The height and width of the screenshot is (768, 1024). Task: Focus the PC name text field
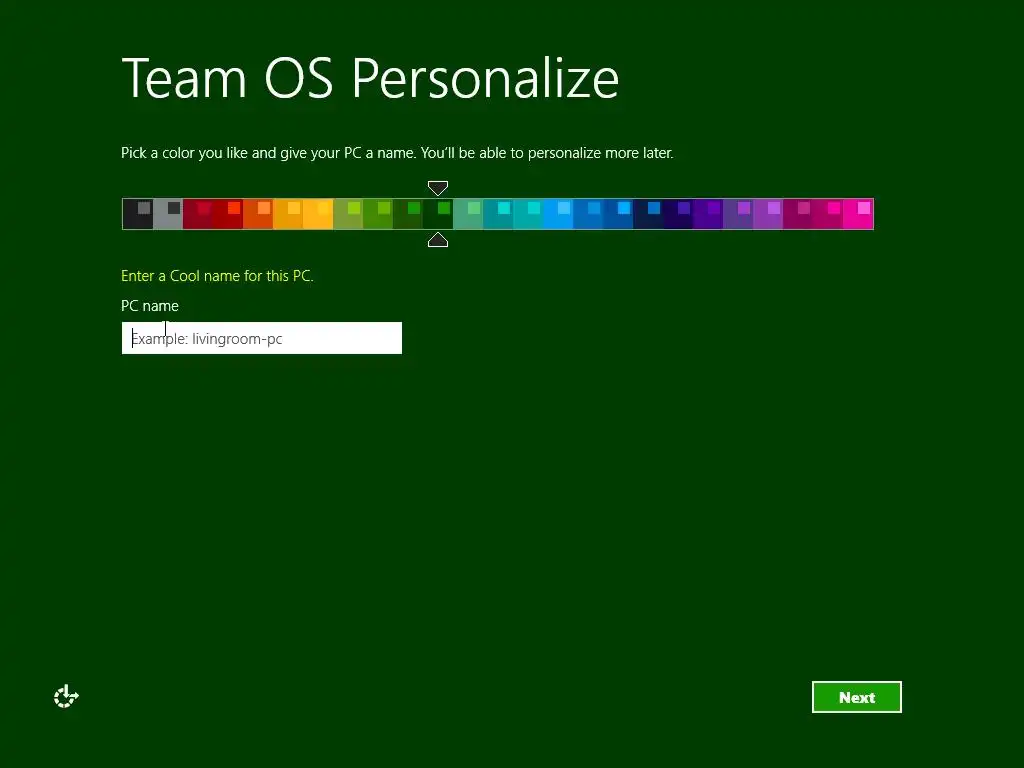click(x=262, y=338)
